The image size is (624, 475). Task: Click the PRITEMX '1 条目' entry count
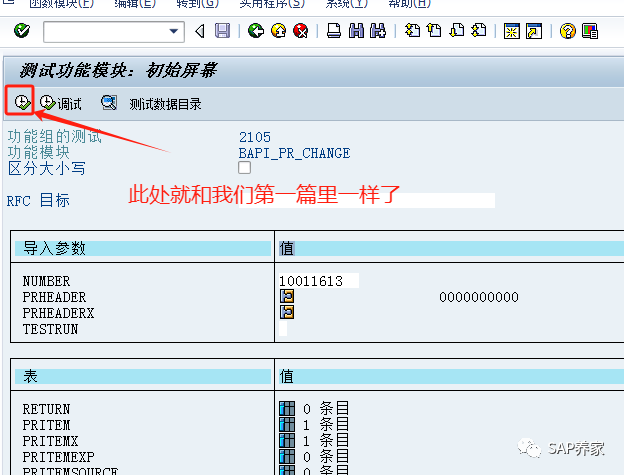click(326, 440)
